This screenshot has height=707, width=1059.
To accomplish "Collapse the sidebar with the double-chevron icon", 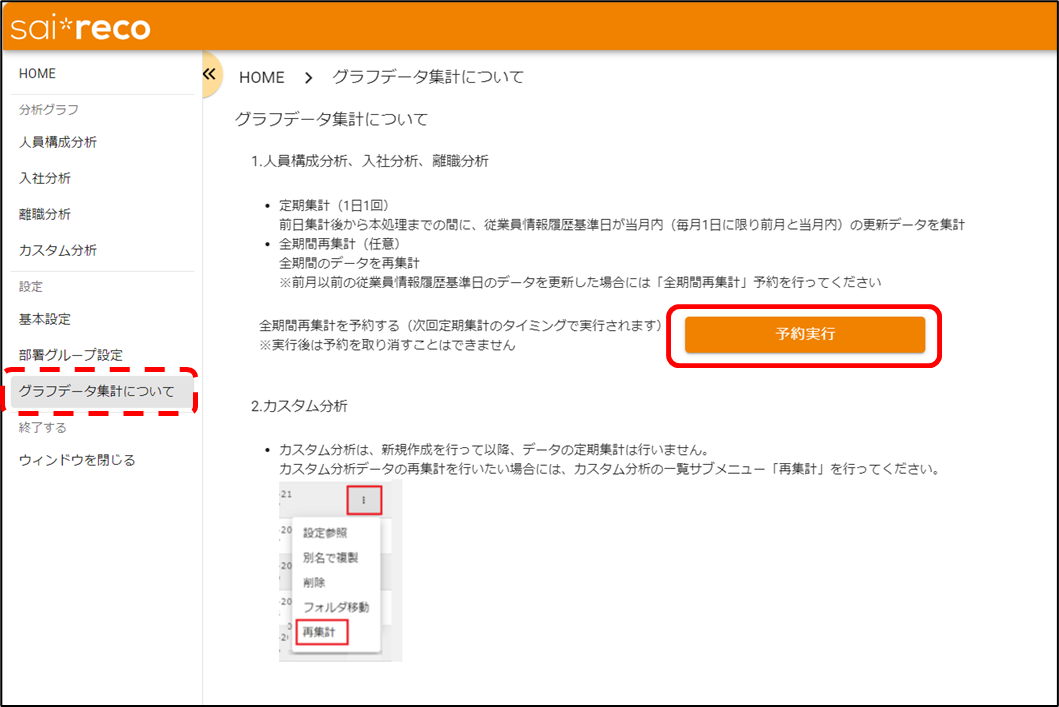I will tap(209, 75).
